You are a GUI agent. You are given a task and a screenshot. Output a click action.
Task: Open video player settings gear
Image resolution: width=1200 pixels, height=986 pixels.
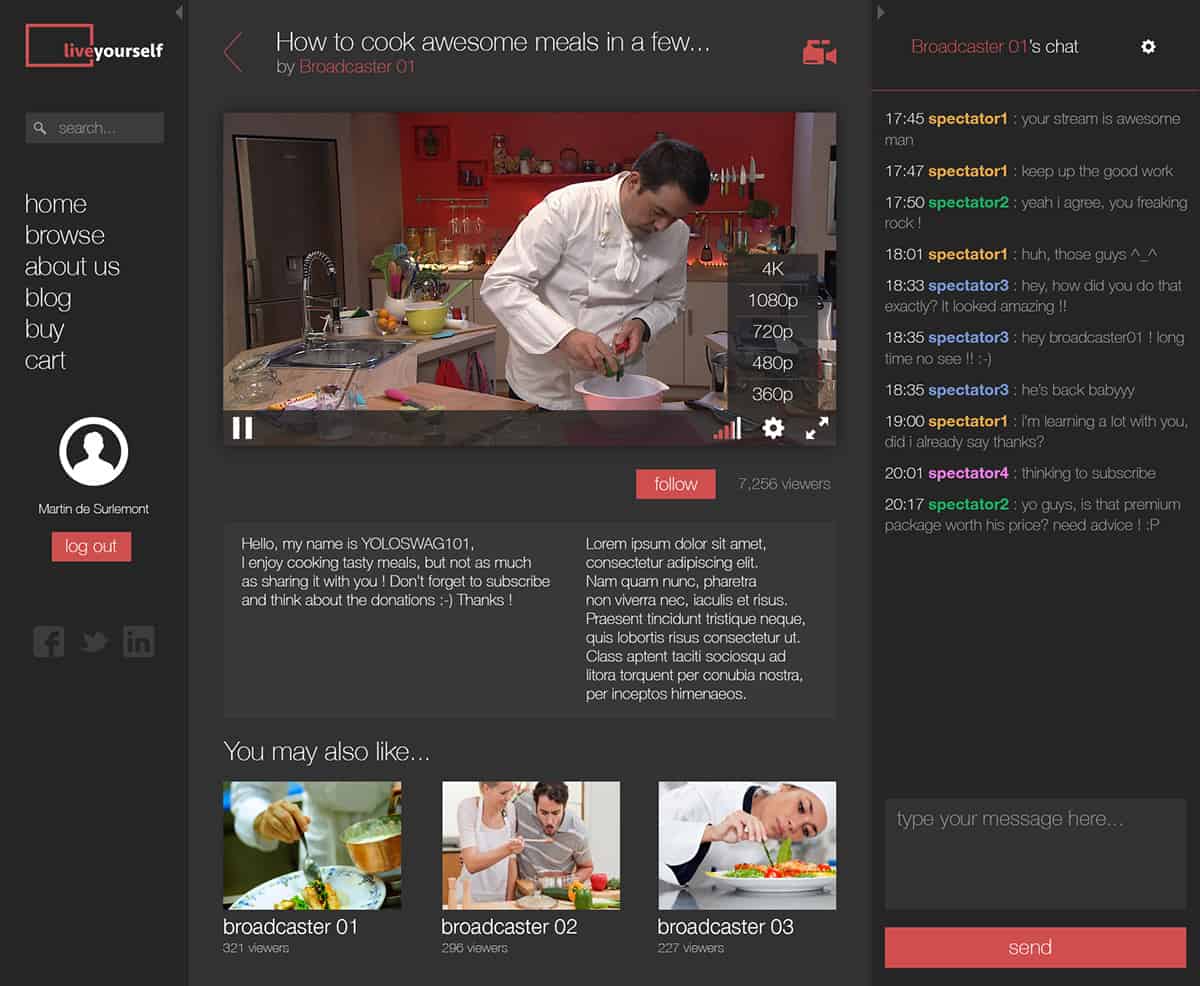click(773, 428)
